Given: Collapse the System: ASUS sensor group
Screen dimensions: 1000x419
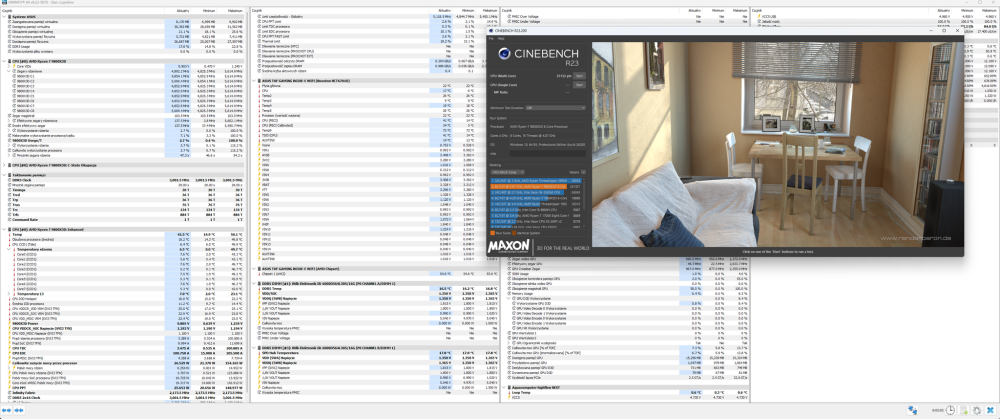Looking at the screenshot, I should 3,17.
